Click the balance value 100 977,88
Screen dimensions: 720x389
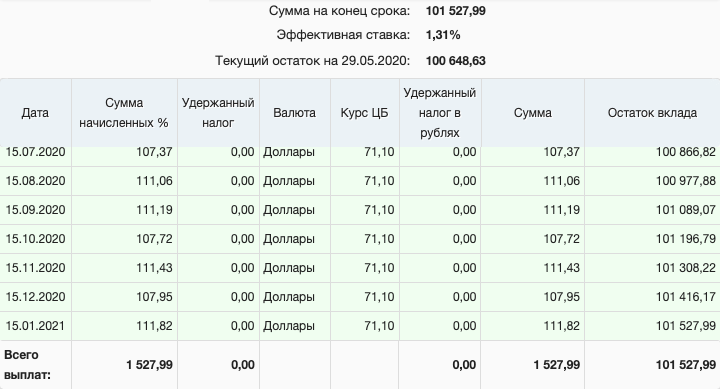[686, 181]
